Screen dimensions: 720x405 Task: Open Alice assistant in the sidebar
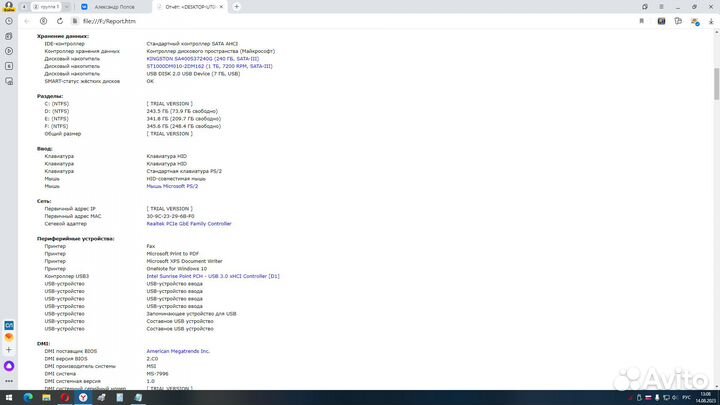point(9,367)
